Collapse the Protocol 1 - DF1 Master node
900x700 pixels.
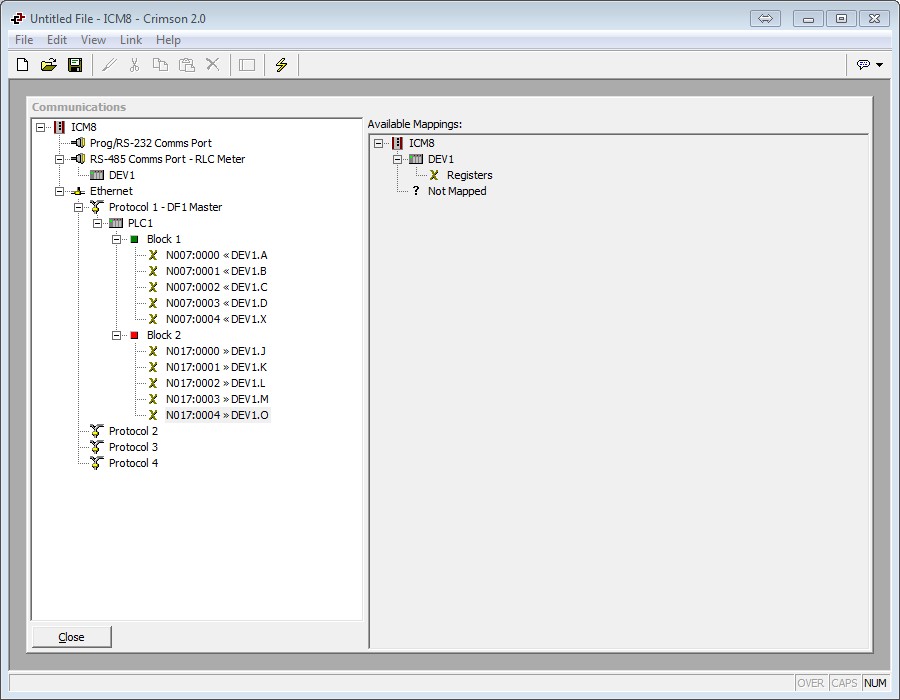(x=78, y=208)
